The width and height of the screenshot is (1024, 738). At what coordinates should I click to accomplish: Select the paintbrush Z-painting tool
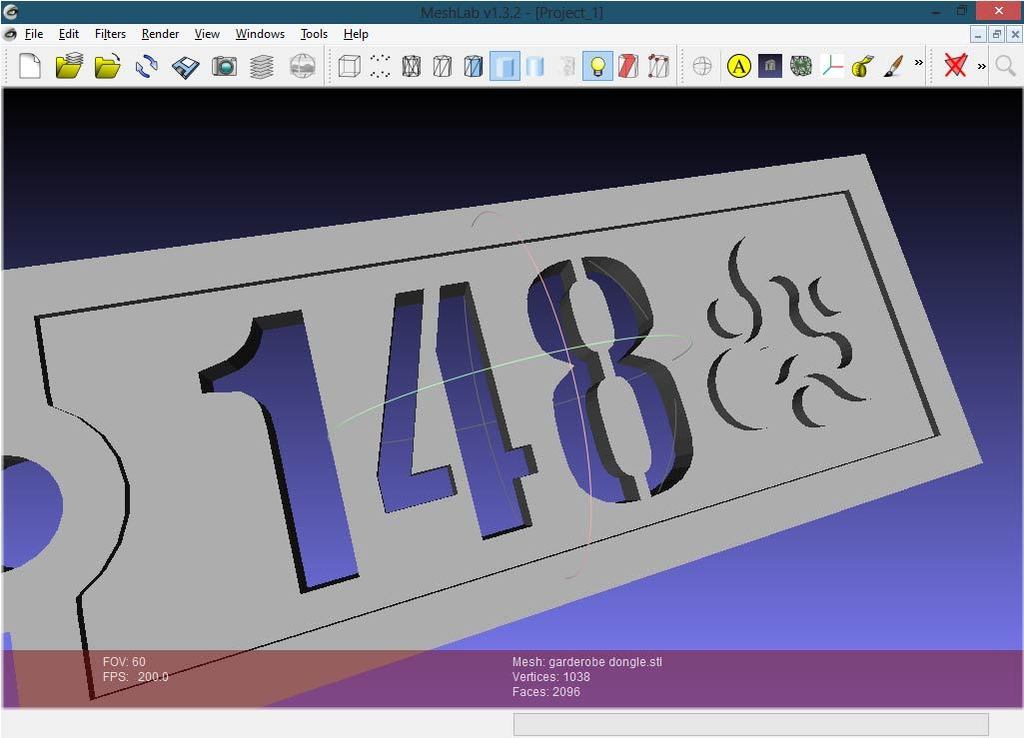pos(894,67)
